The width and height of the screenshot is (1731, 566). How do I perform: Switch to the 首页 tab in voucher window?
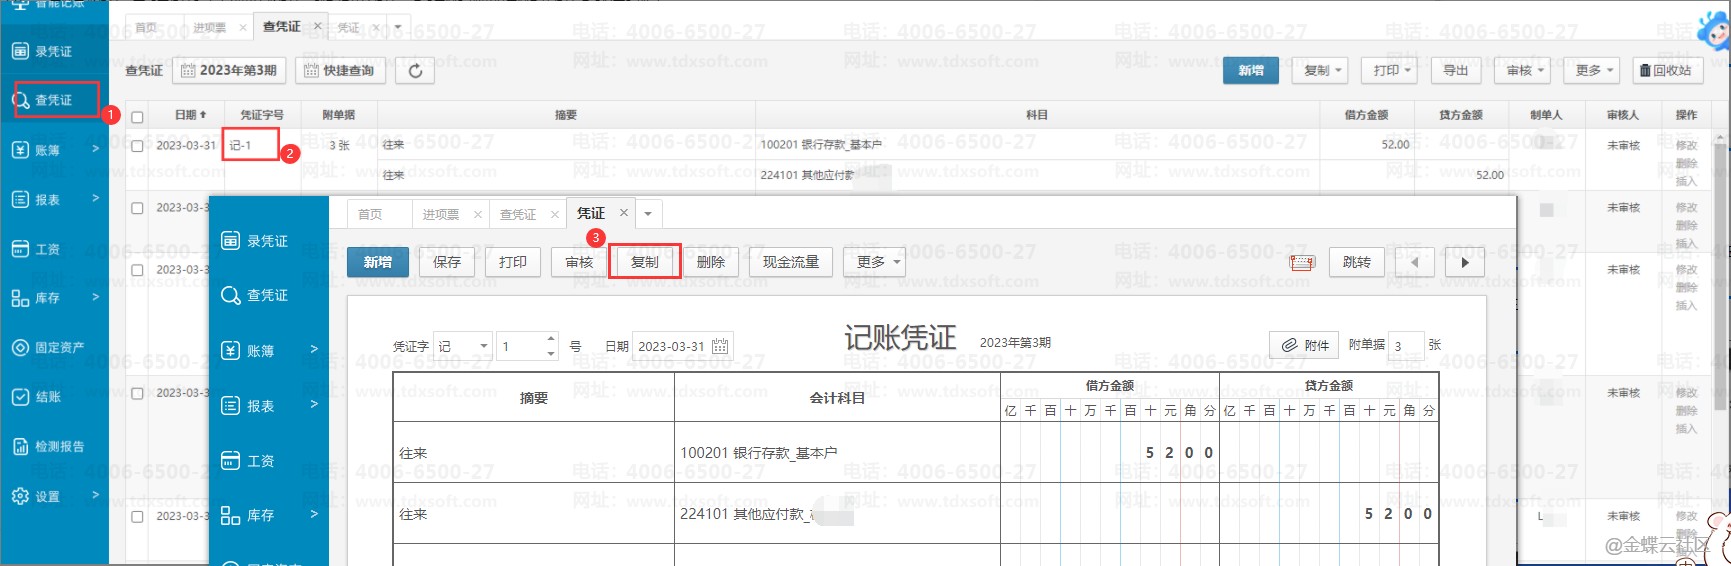tap(370, 214)
